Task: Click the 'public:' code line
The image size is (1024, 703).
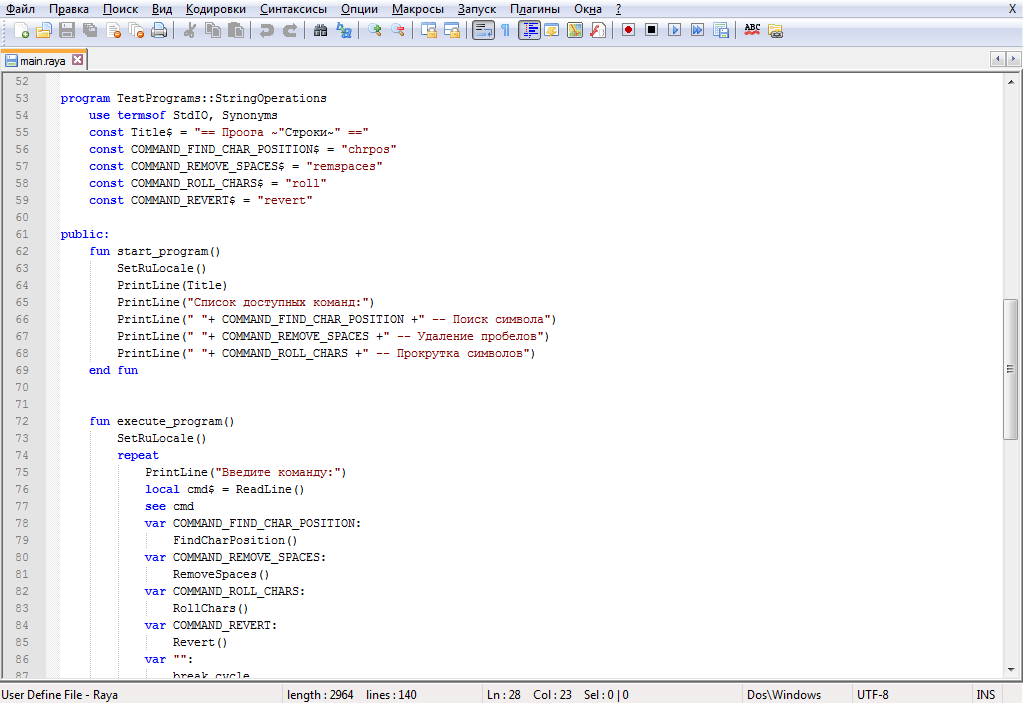Action: (85, 234)
